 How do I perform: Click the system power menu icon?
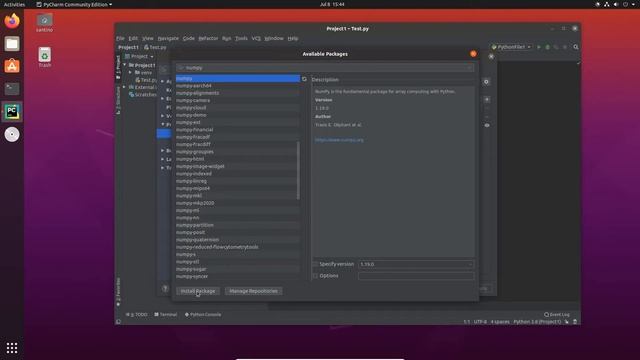click(625, 4)
